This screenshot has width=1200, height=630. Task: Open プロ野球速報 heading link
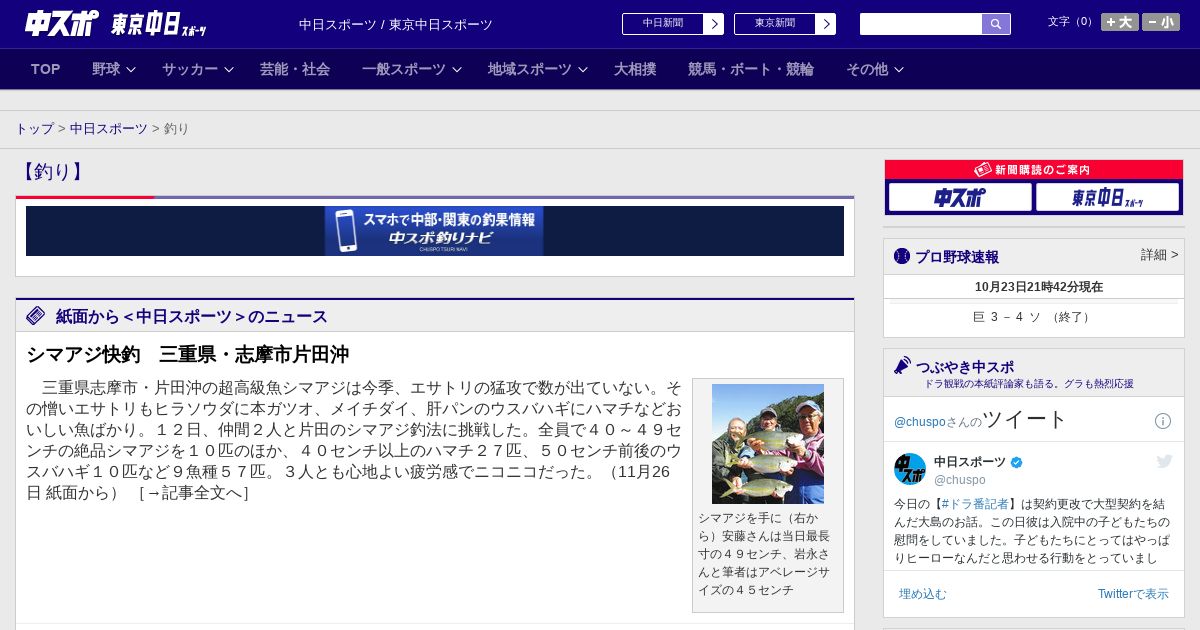tap(957, 257)
